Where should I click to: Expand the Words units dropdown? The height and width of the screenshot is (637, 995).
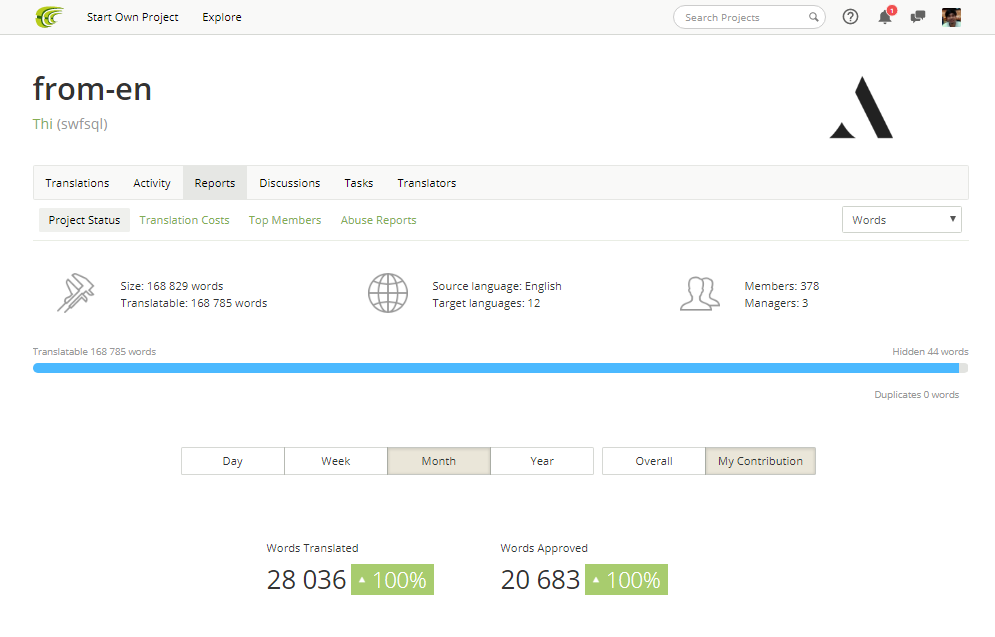(x=902, y=220)
